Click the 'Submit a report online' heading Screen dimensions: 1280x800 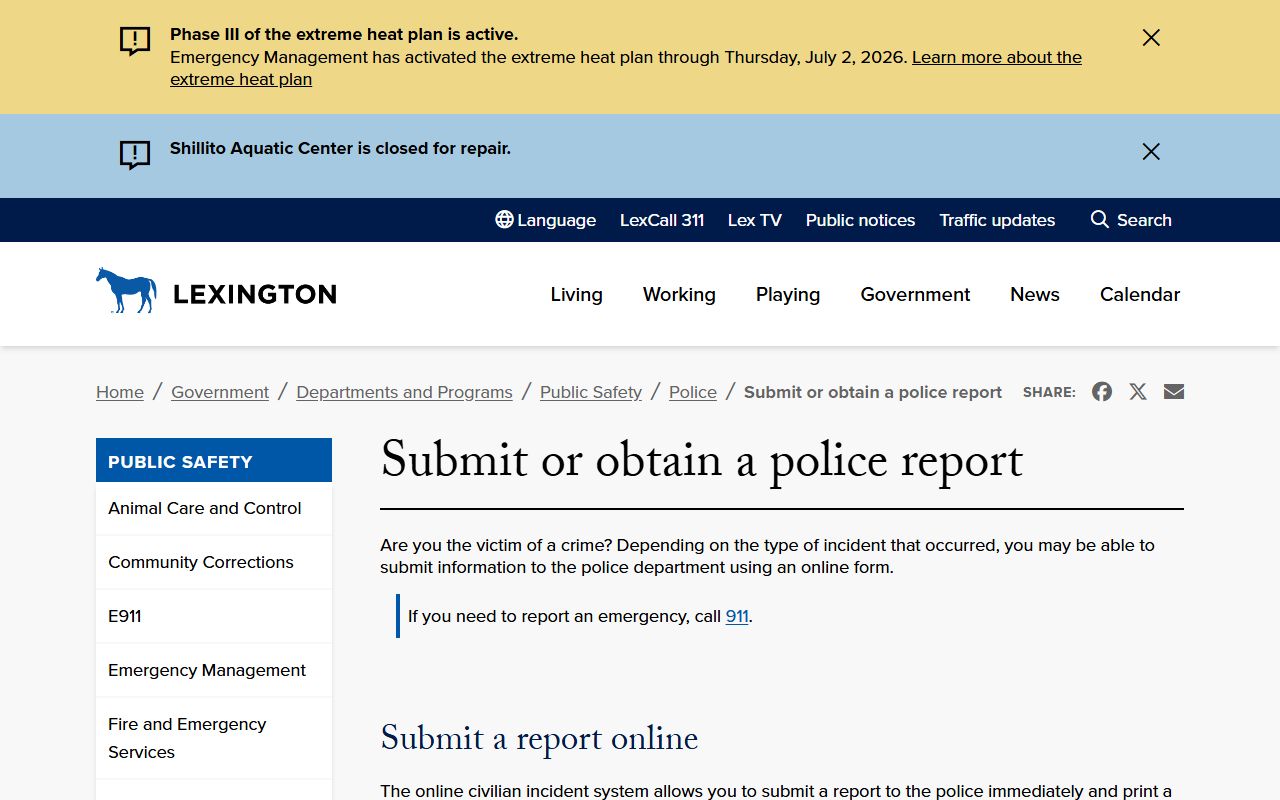pyautogui.click(x=540, y=738)
